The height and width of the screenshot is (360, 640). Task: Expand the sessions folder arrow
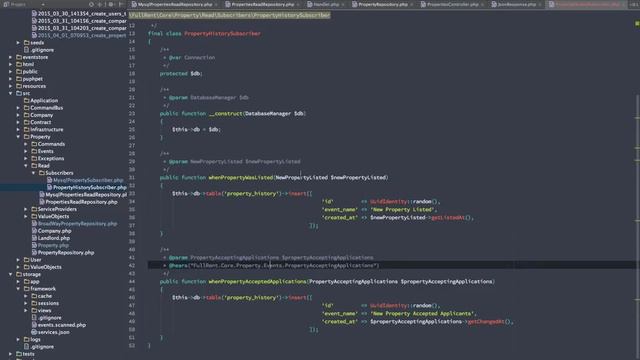tap(26, 303)
